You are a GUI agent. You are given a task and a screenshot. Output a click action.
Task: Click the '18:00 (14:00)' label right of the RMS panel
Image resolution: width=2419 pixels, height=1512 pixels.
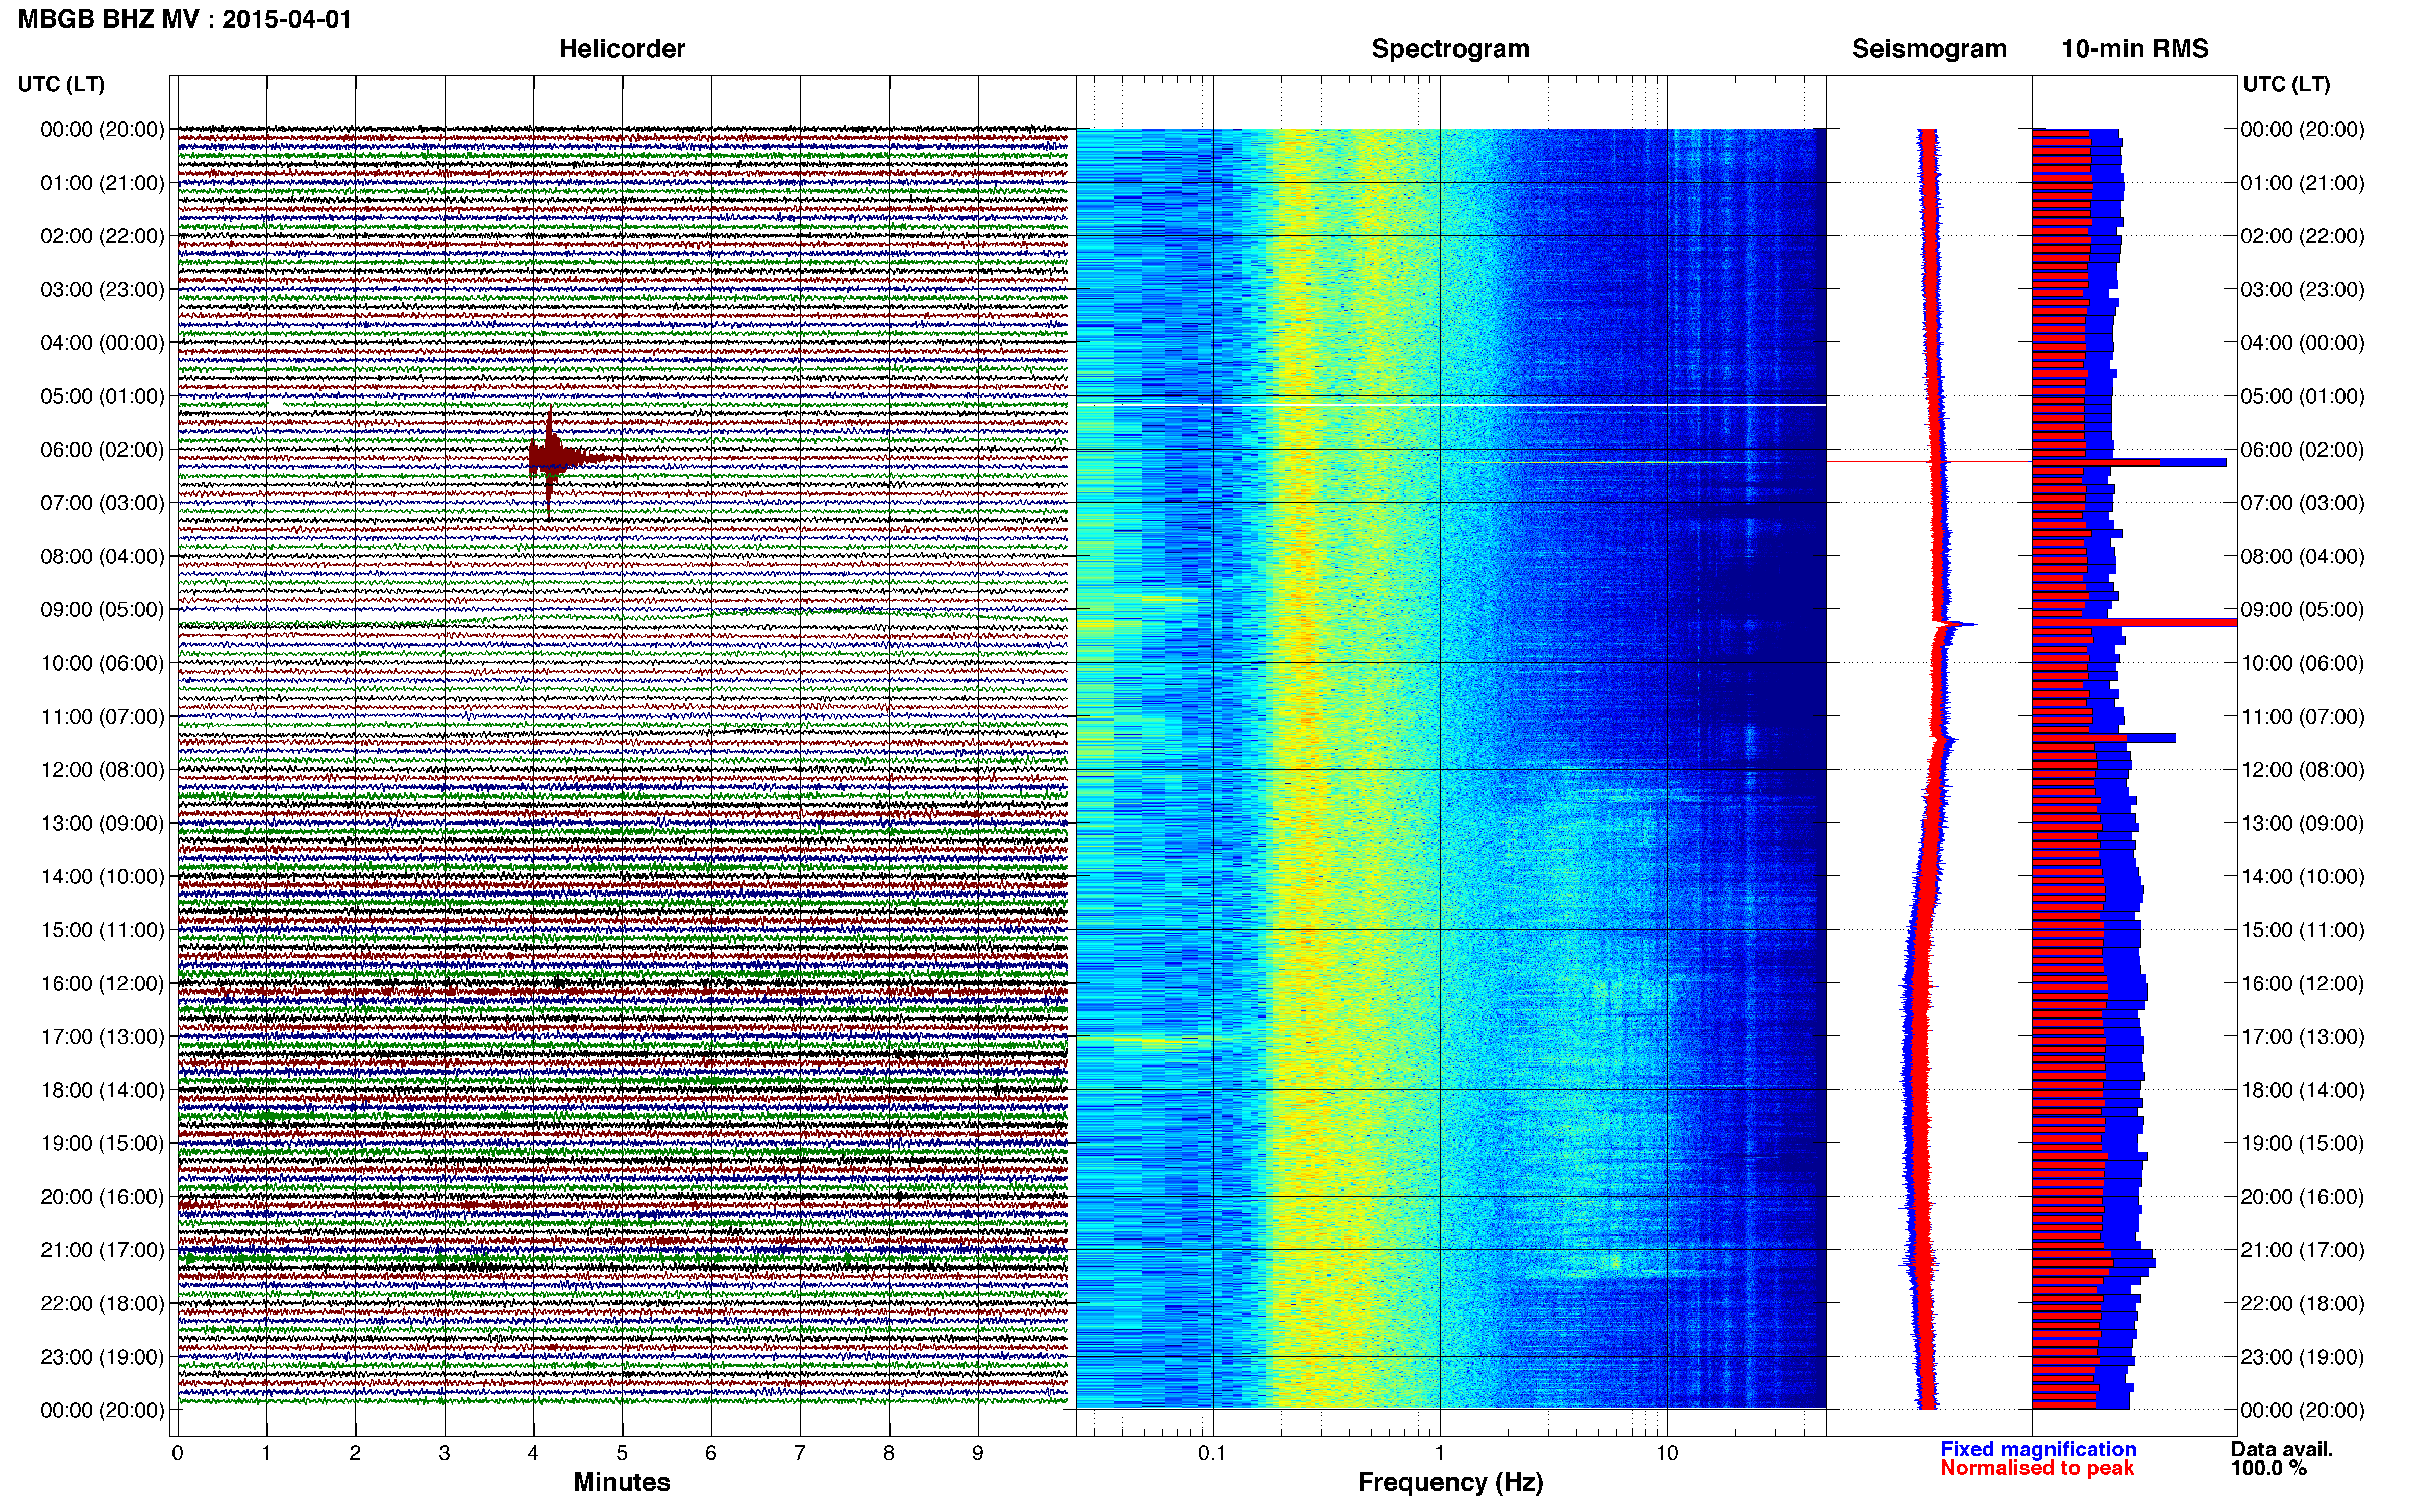point(2303,1090)
